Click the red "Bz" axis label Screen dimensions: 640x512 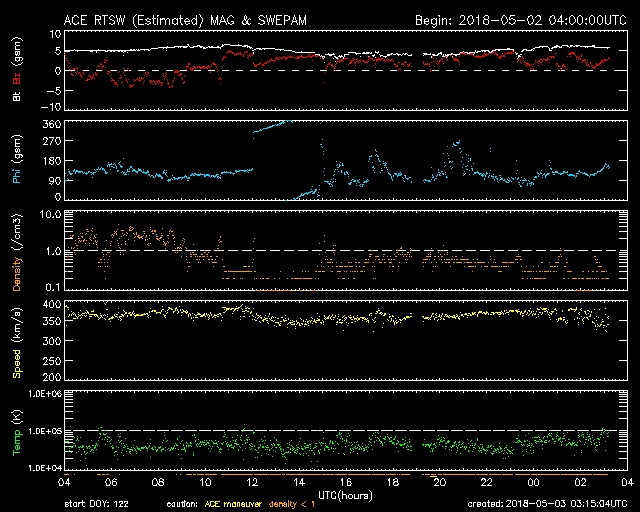17,79
